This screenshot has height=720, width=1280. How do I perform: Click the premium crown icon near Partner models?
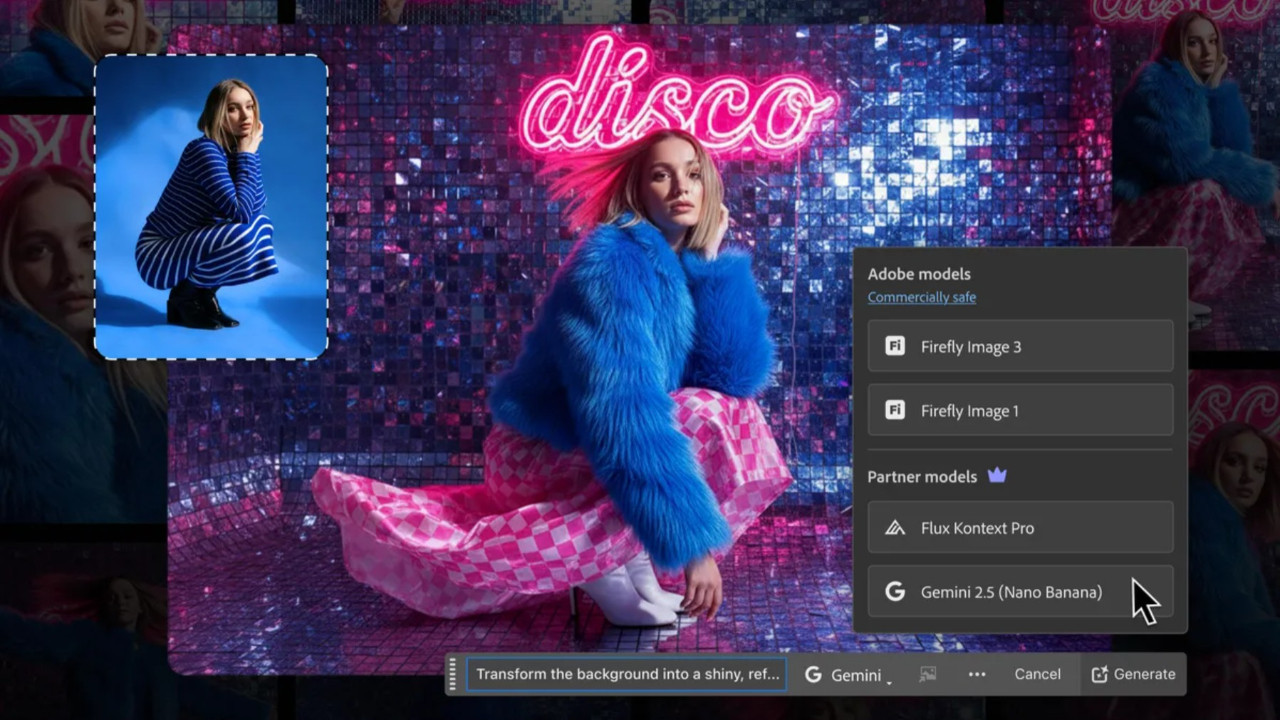tap(996, 476)
